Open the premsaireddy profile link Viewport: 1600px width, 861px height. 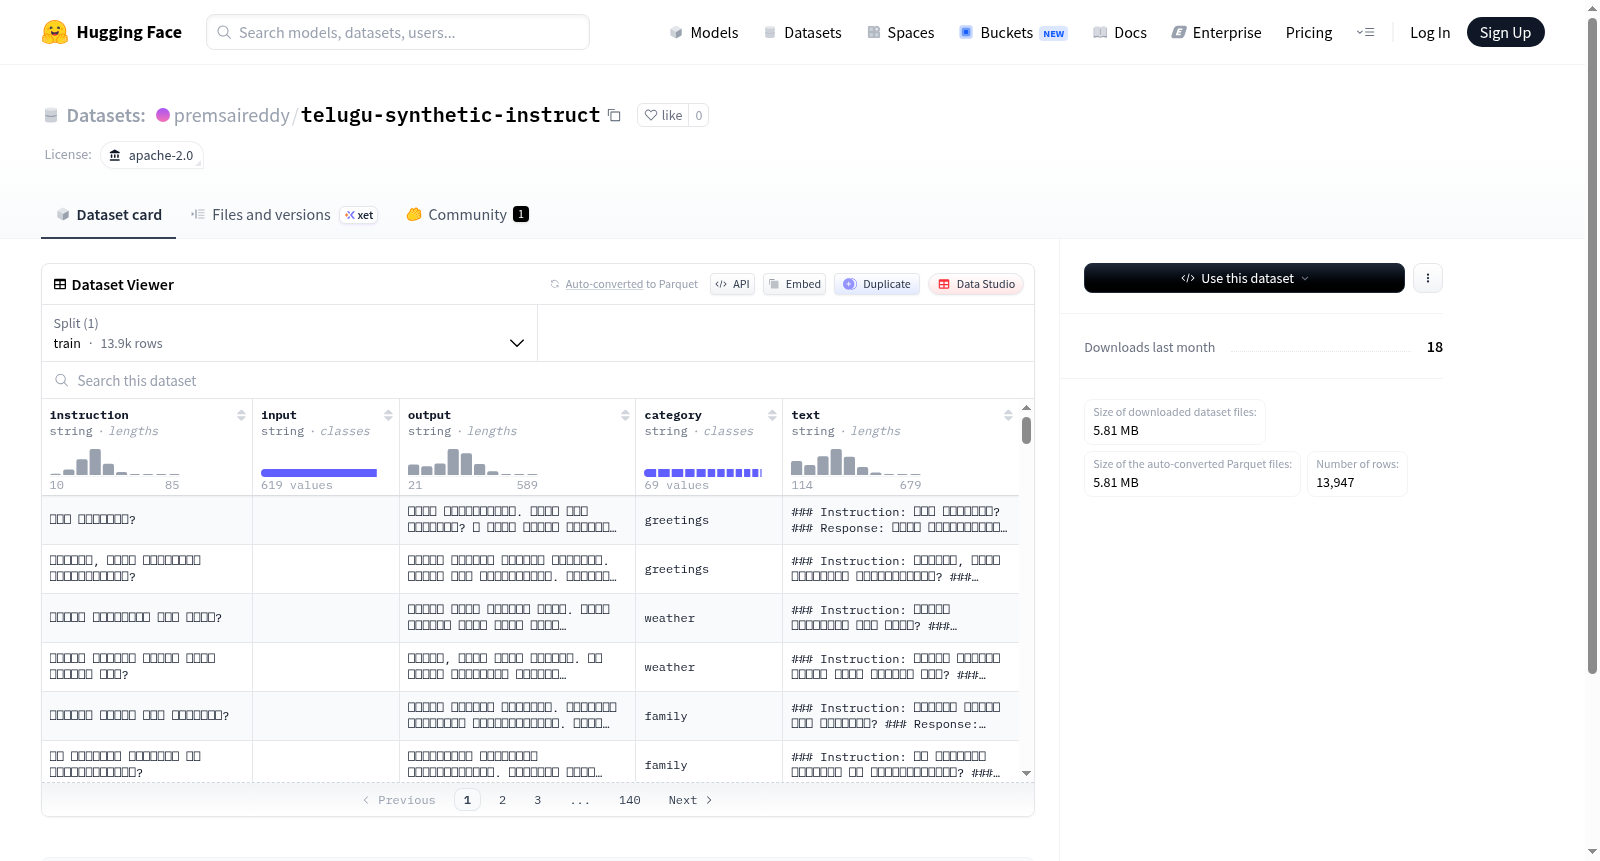(x=232, y=116)
